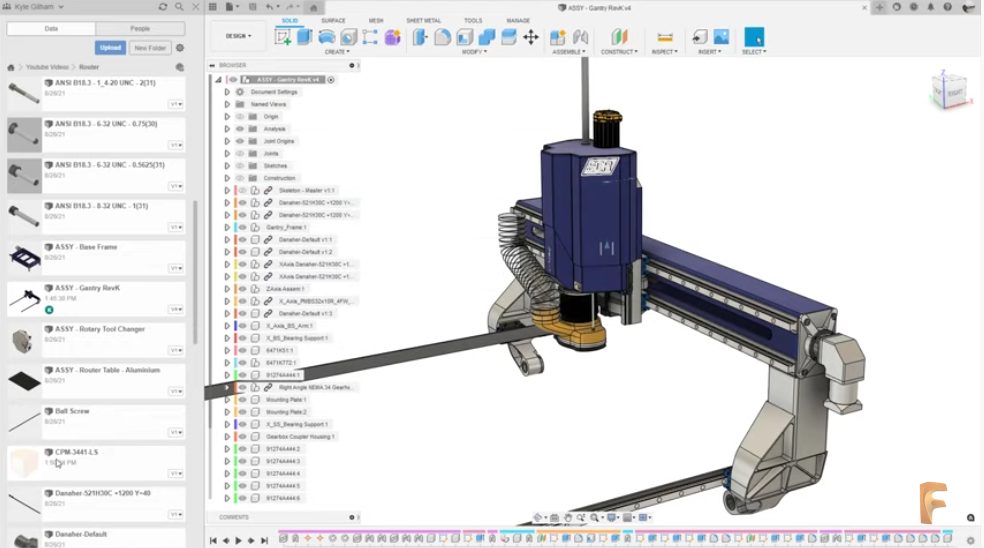Toggle visibility of the Sketches folder
This screenshot has height=548, width=984.
click(240, 166)
